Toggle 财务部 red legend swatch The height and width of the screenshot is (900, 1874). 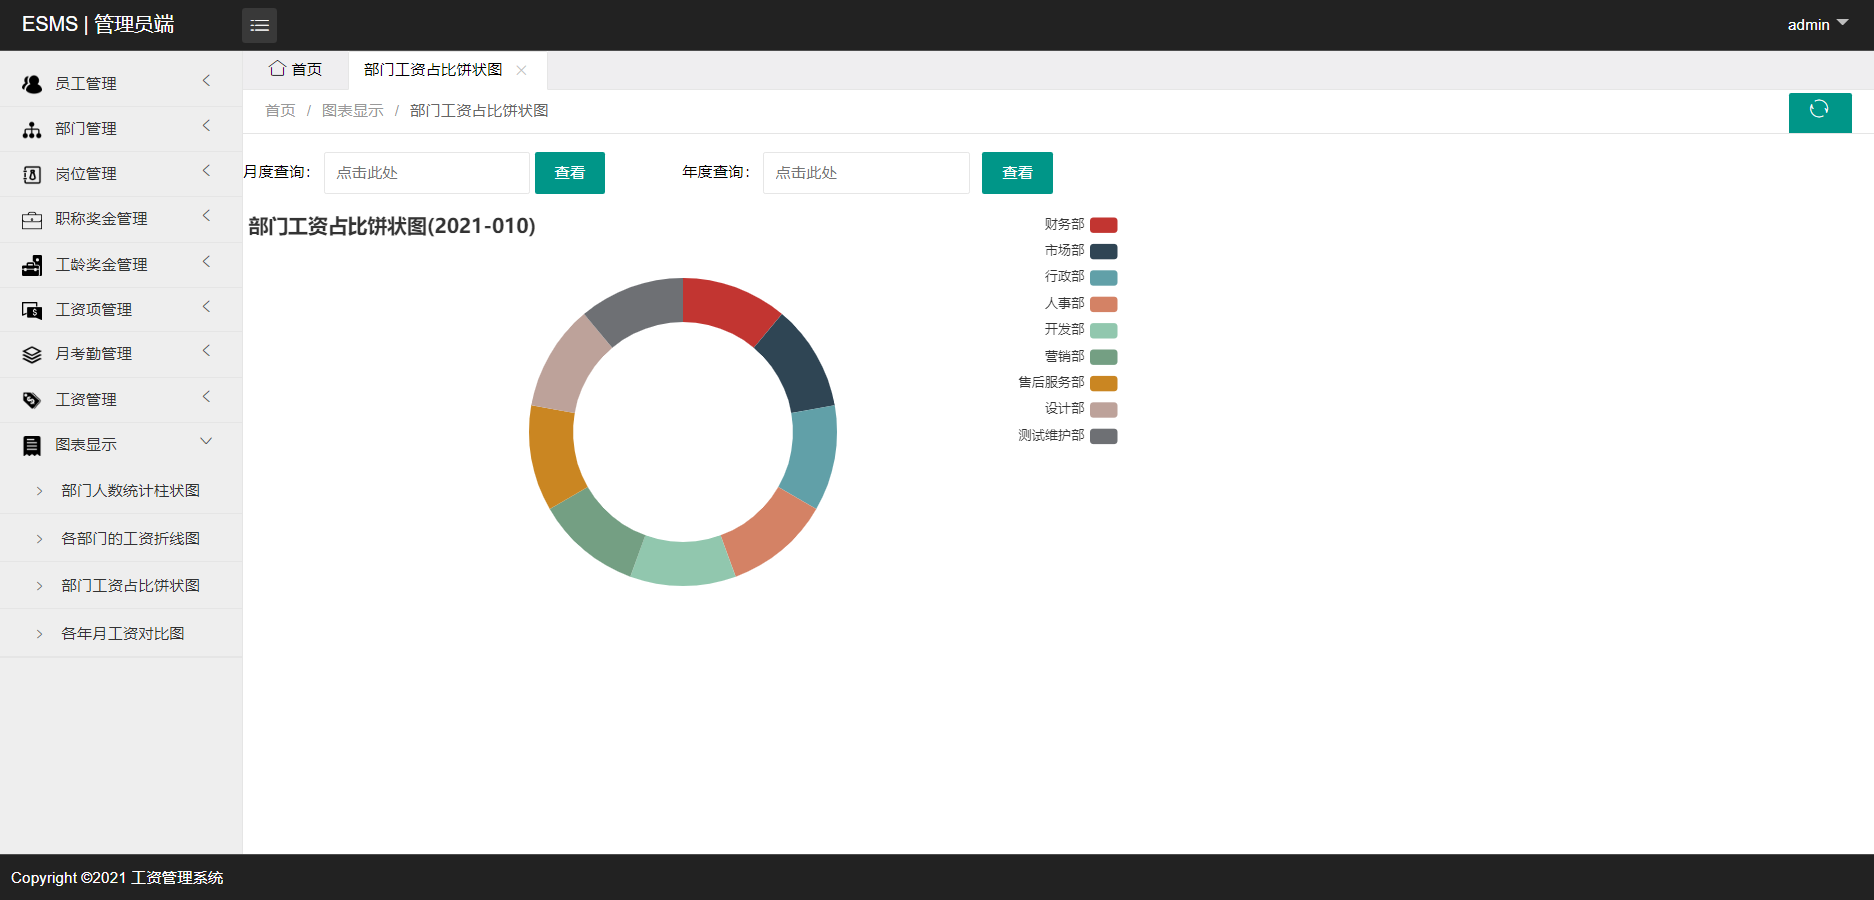pos(1104,225)
